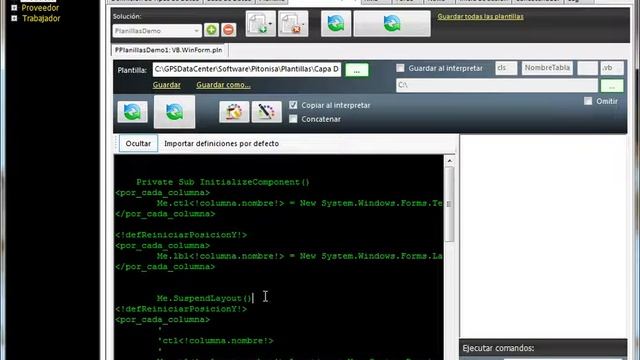Click the Ocultar tab button

[x=138, y=144]
